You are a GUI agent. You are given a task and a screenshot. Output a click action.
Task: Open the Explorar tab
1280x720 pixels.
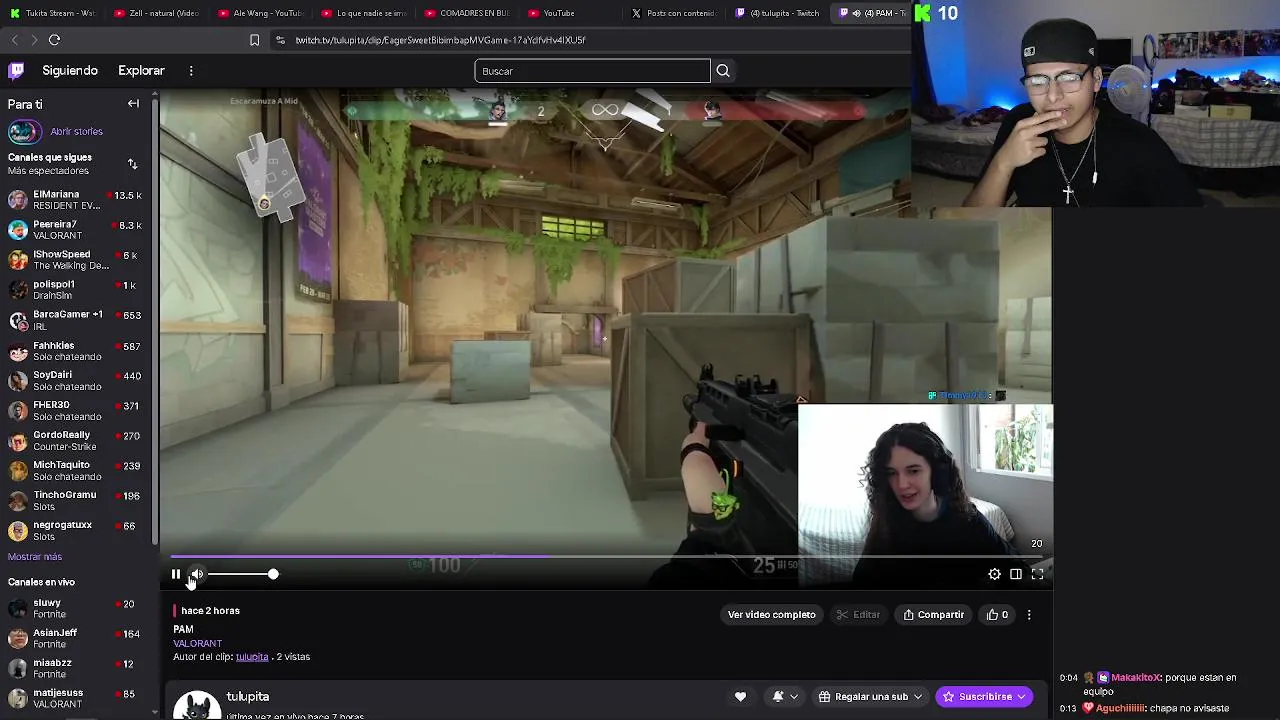141,71
